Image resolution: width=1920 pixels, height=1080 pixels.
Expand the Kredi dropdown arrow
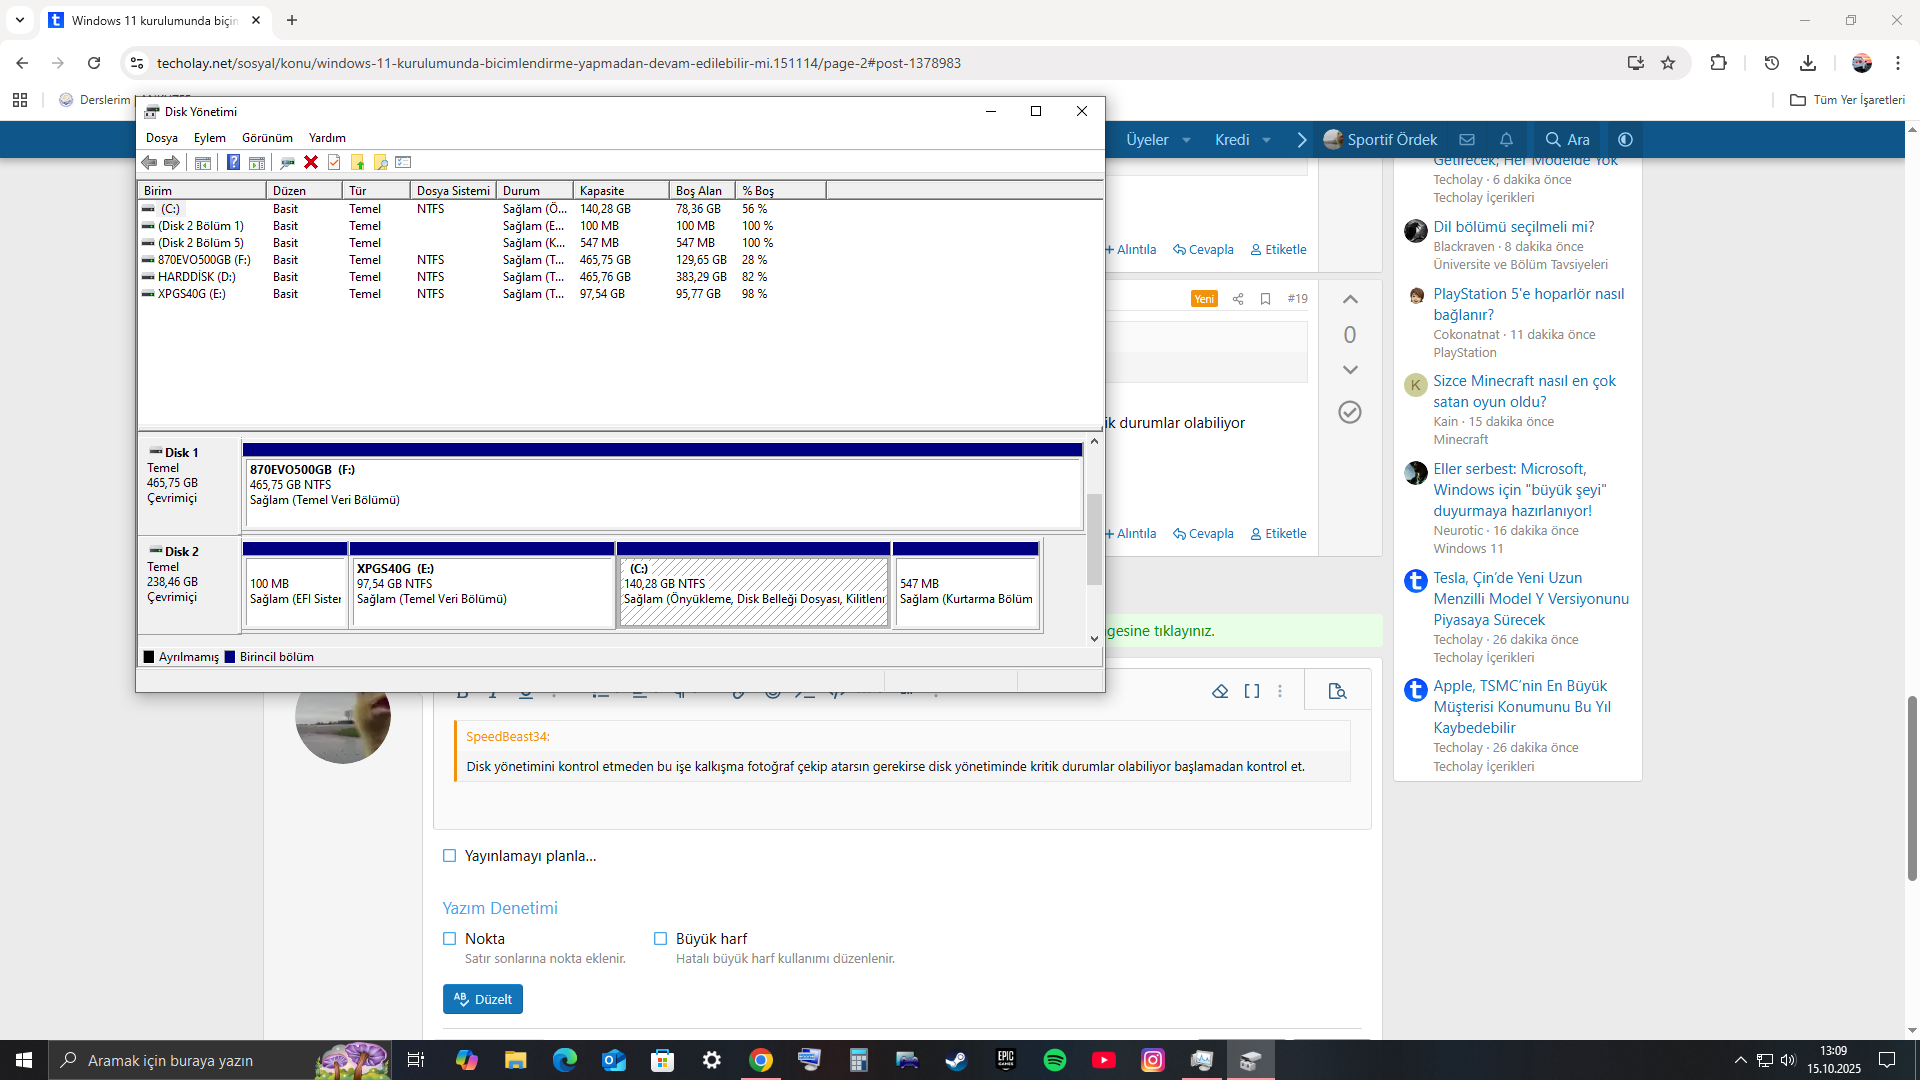1267,140
